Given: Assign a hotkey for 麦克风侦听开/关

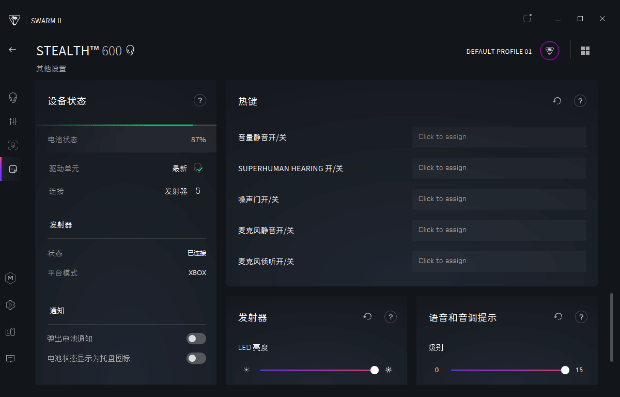Looking at the screenshot, I should coord(499,261).
